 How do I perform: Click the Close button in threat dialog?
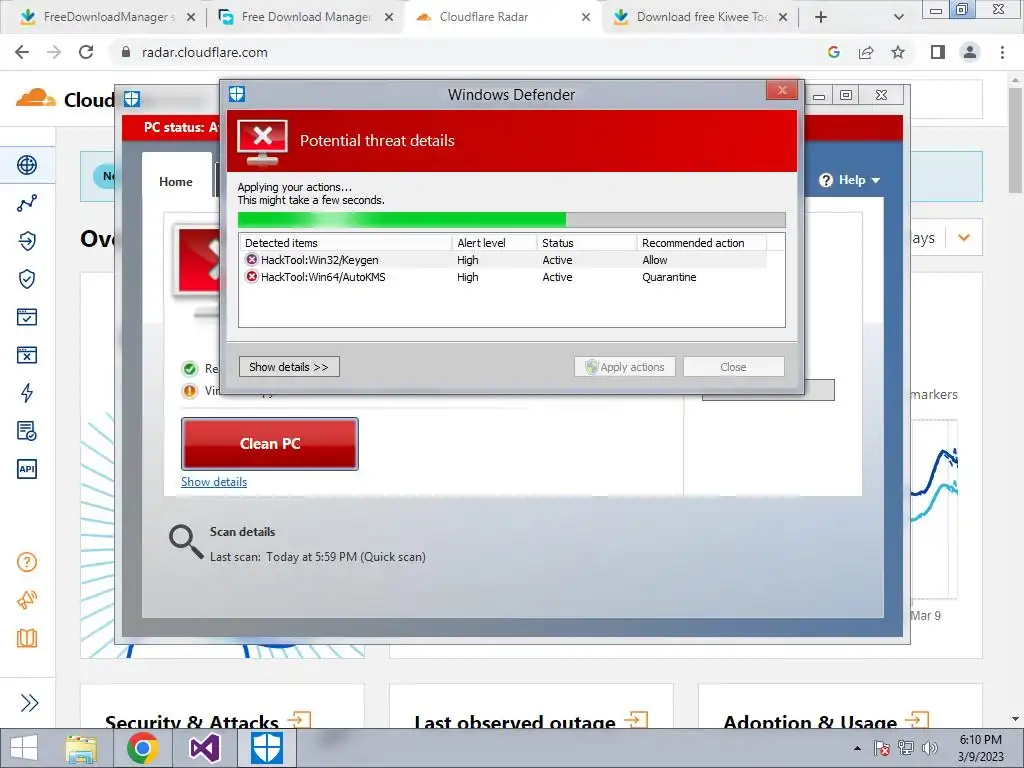pos(733,367)
